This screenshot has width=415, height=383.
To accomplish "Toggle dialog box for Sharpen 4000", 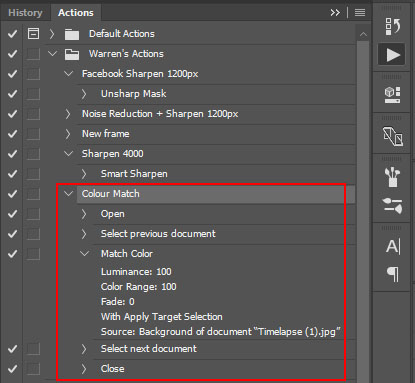I will coord(33,154).
